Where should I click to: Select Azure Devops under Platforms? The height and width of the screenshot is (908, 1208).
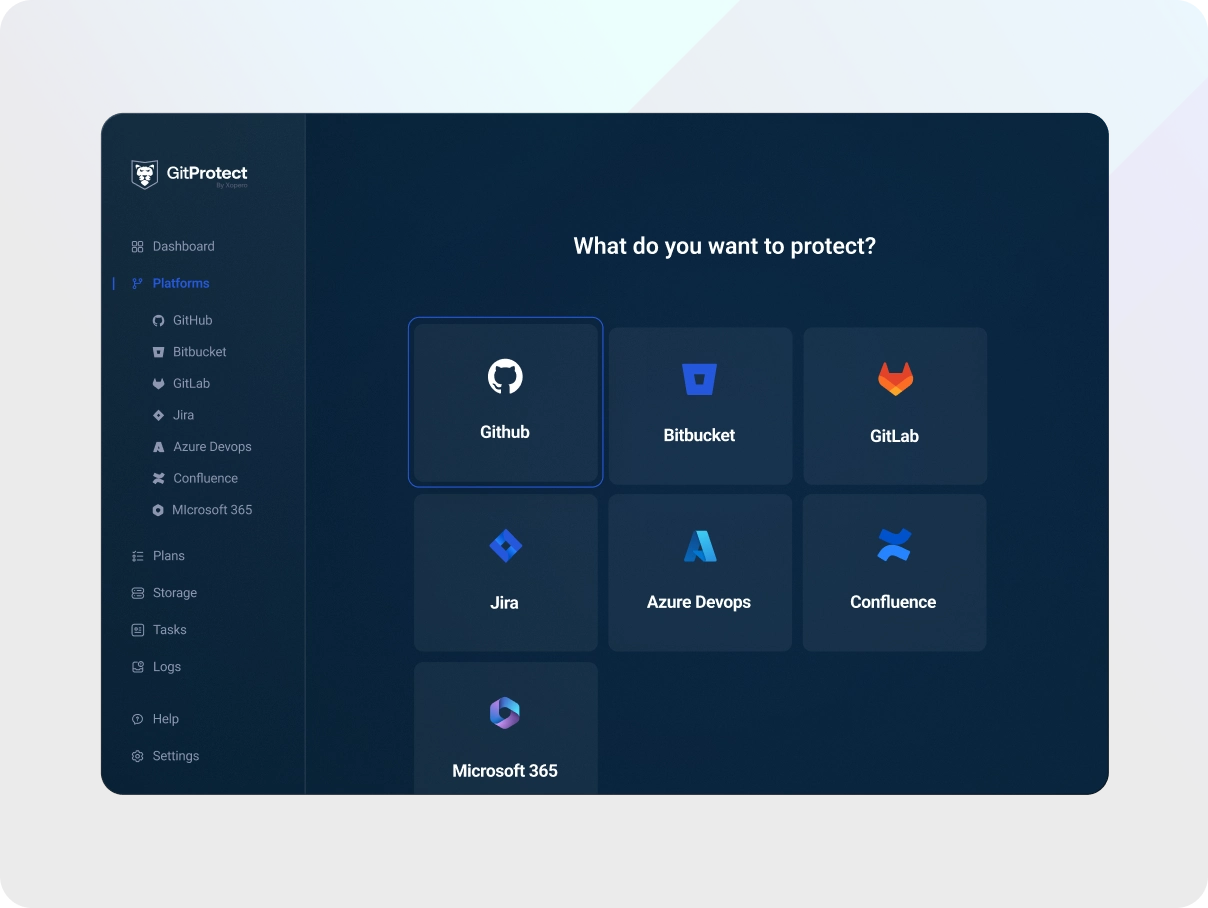(213, 447)
